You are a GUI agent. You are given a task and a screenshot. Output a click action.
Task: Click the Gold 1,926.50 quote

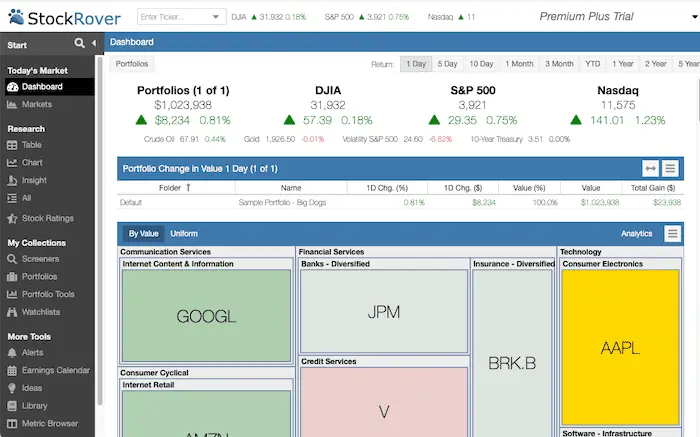pyautogui.click(x=284, y=139)
